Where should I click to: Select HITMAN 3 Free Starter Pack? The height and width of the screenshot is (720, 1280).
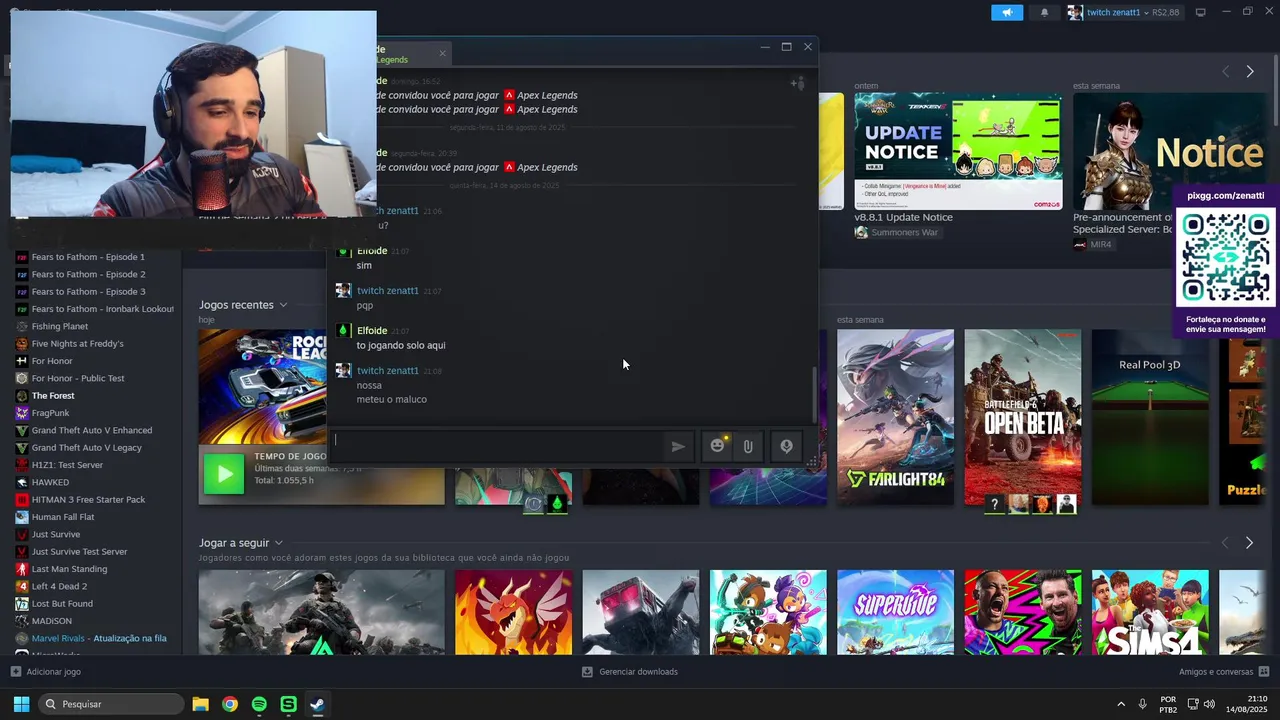coord(88,500)
